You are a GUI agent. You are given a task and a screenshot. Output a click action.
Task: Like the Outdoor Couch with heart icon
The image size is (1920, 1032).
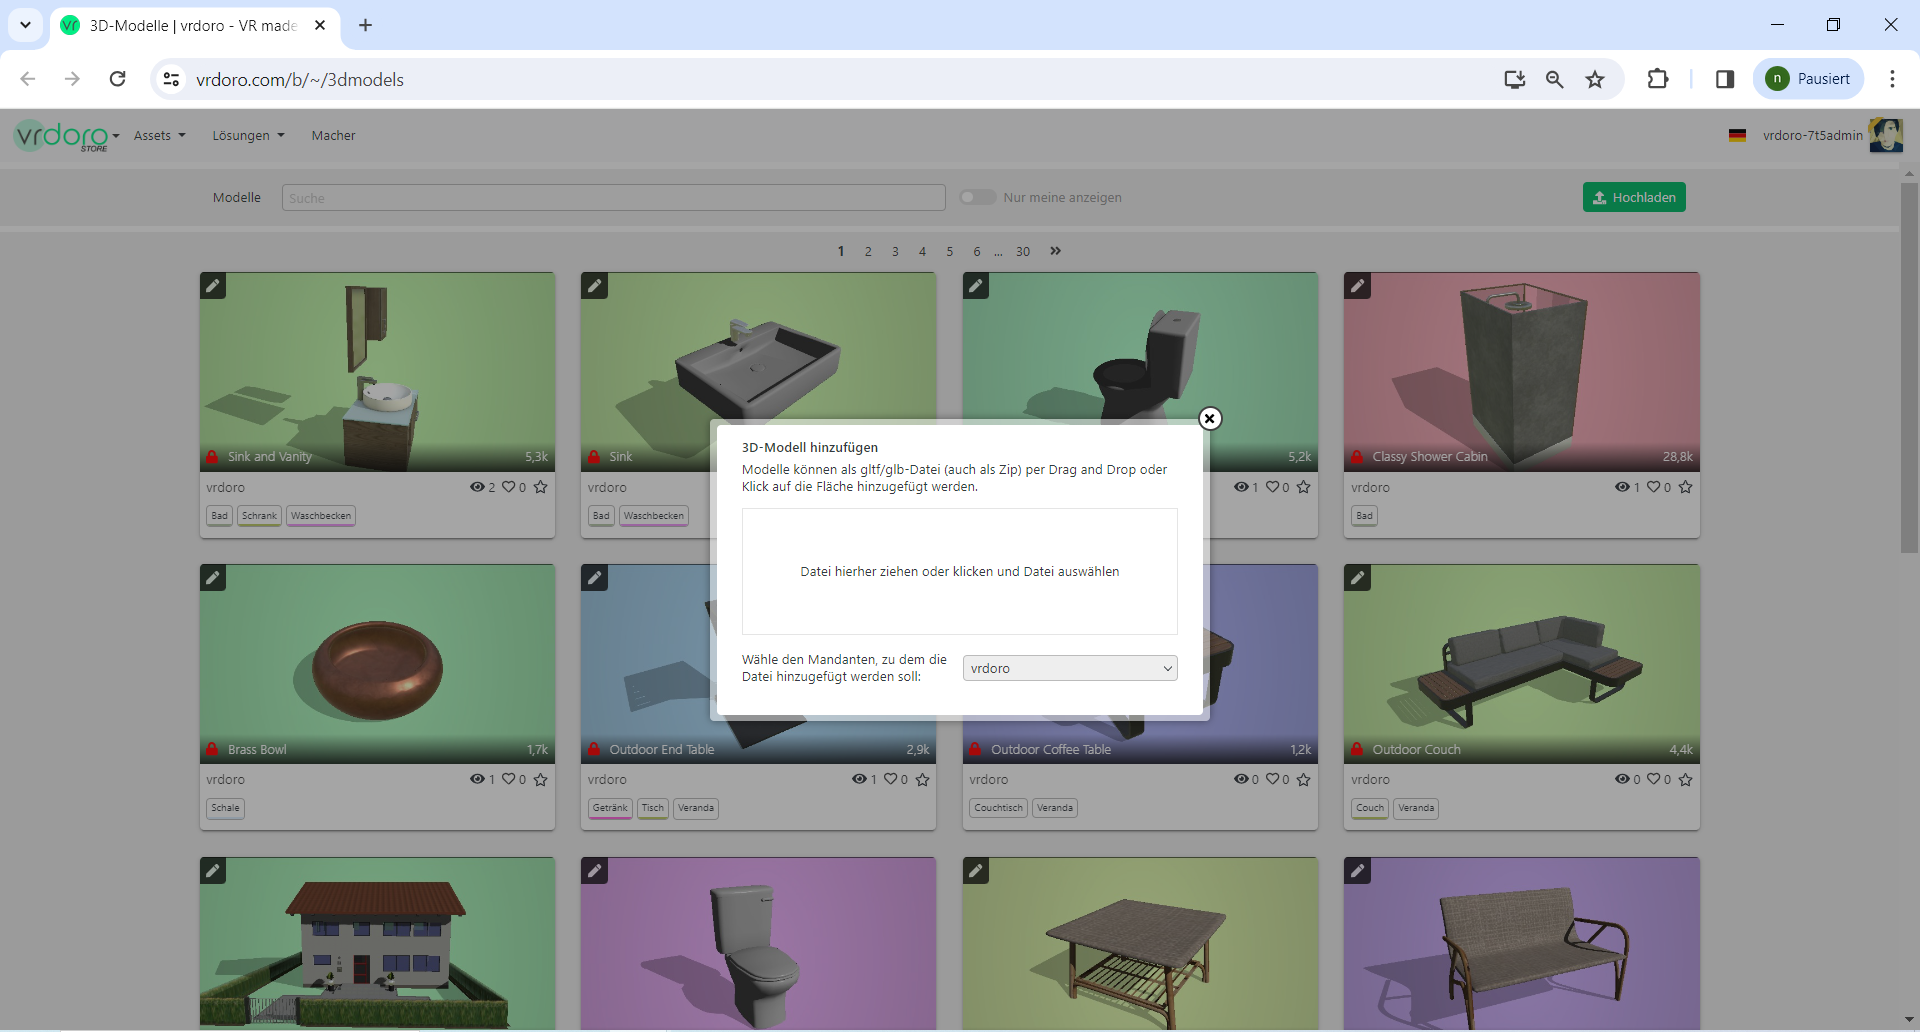[1654, 779]
